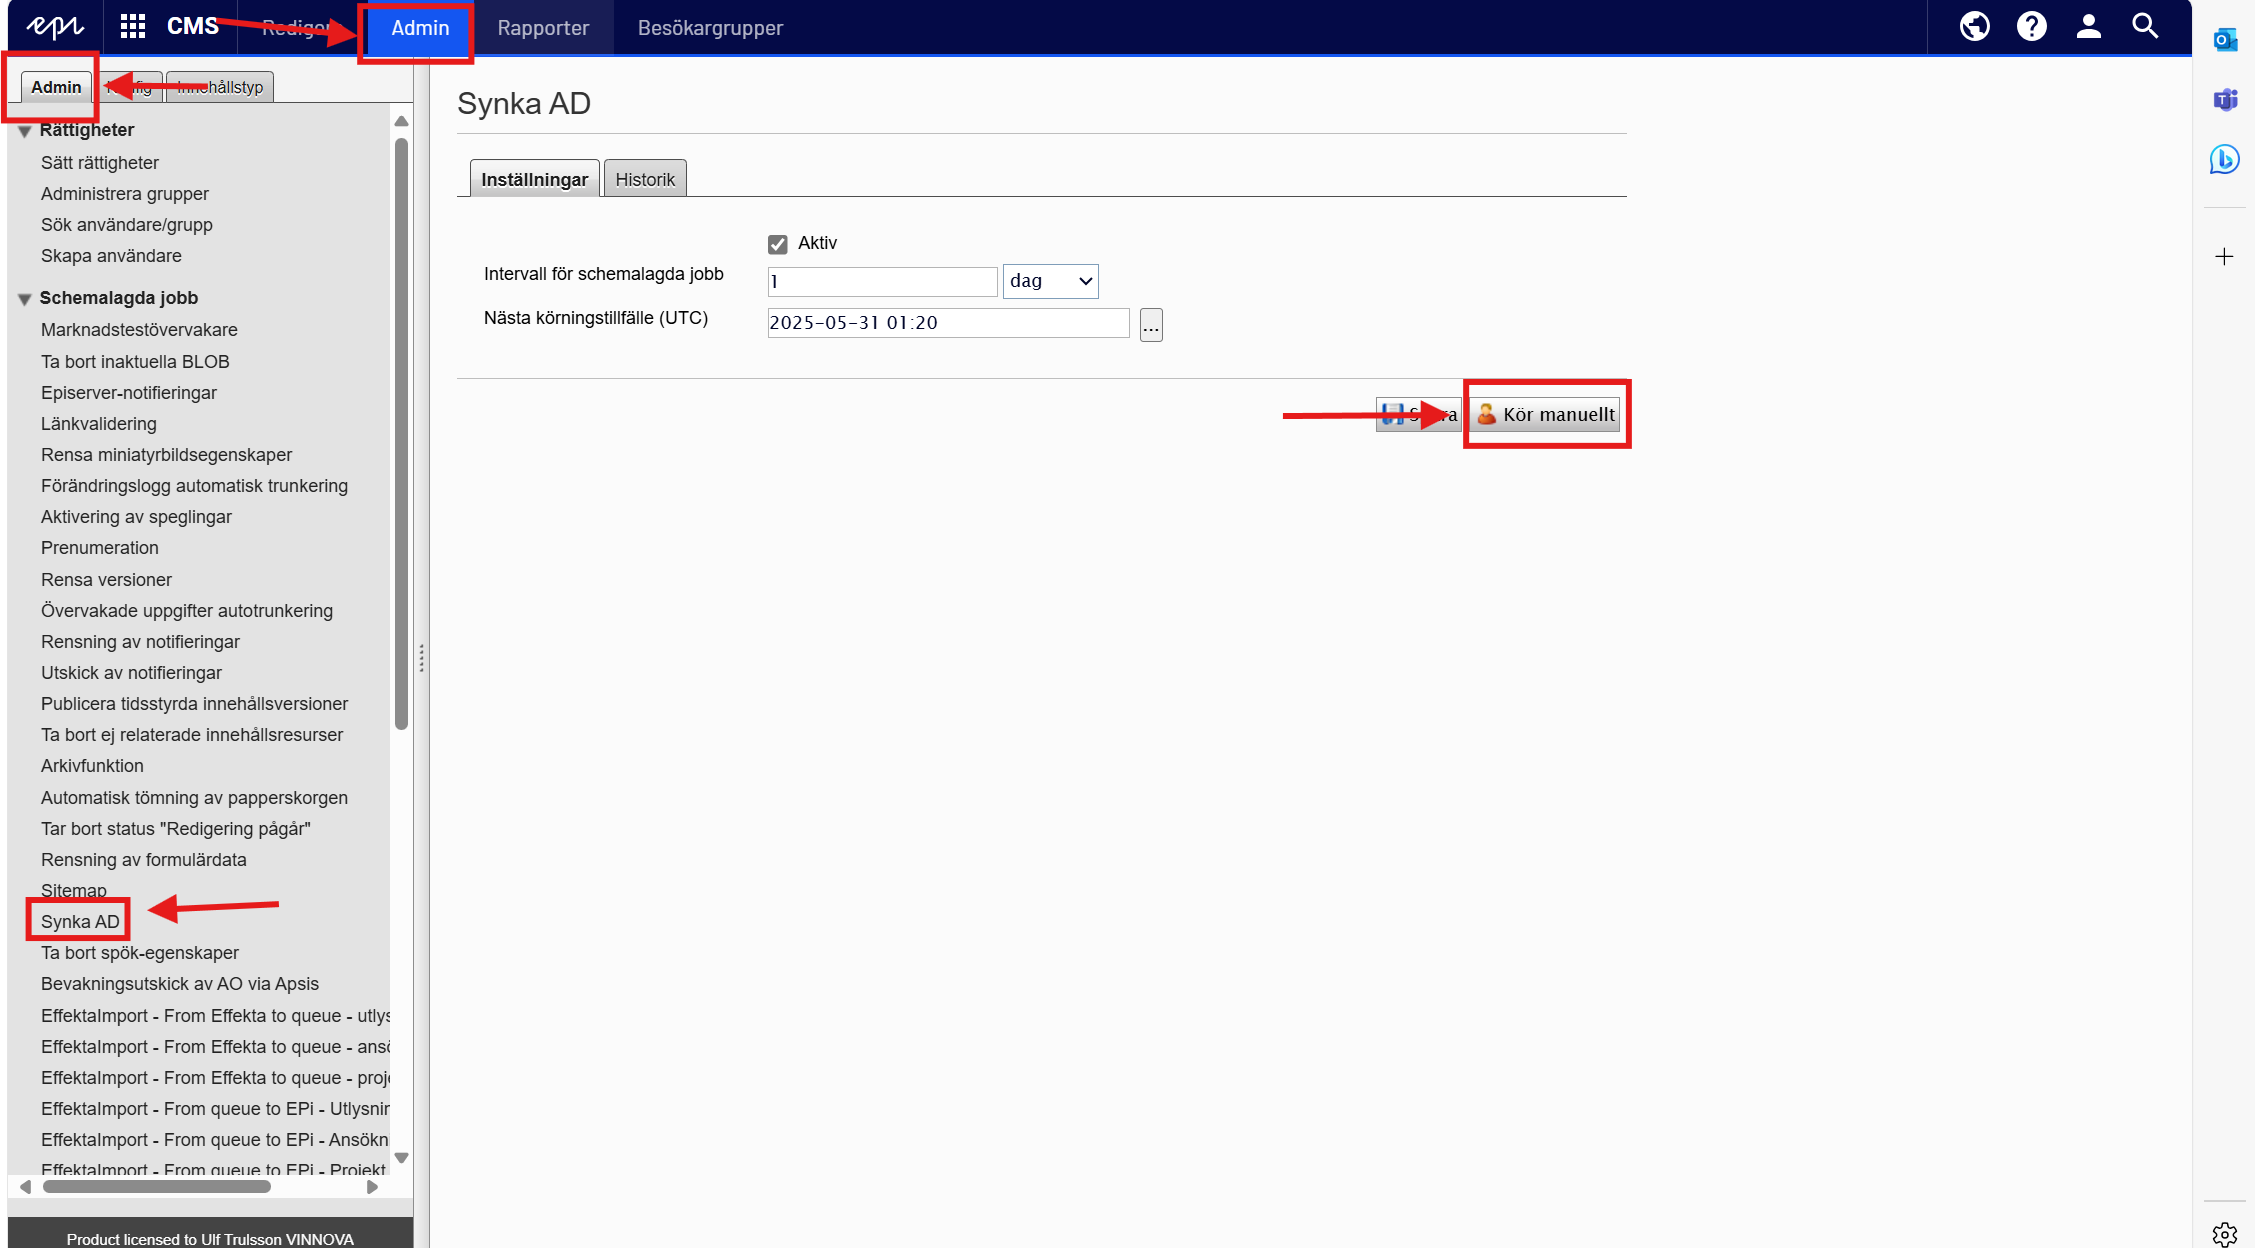2255x1248 pixels.
Task: Click the Kör manuellt button
Action: coord(1546,415)
